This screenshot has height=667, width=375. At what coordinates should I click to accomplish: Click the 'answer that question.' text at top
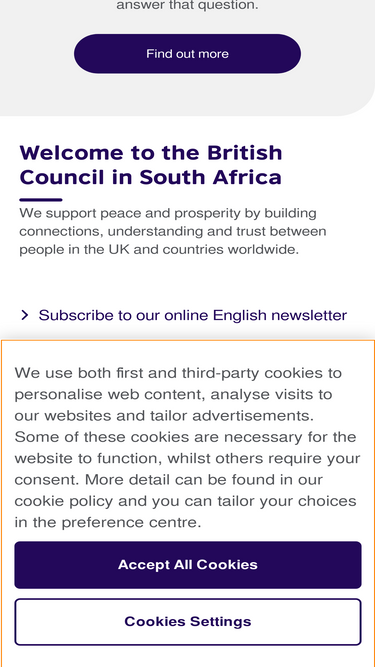[x=187, y=6]
